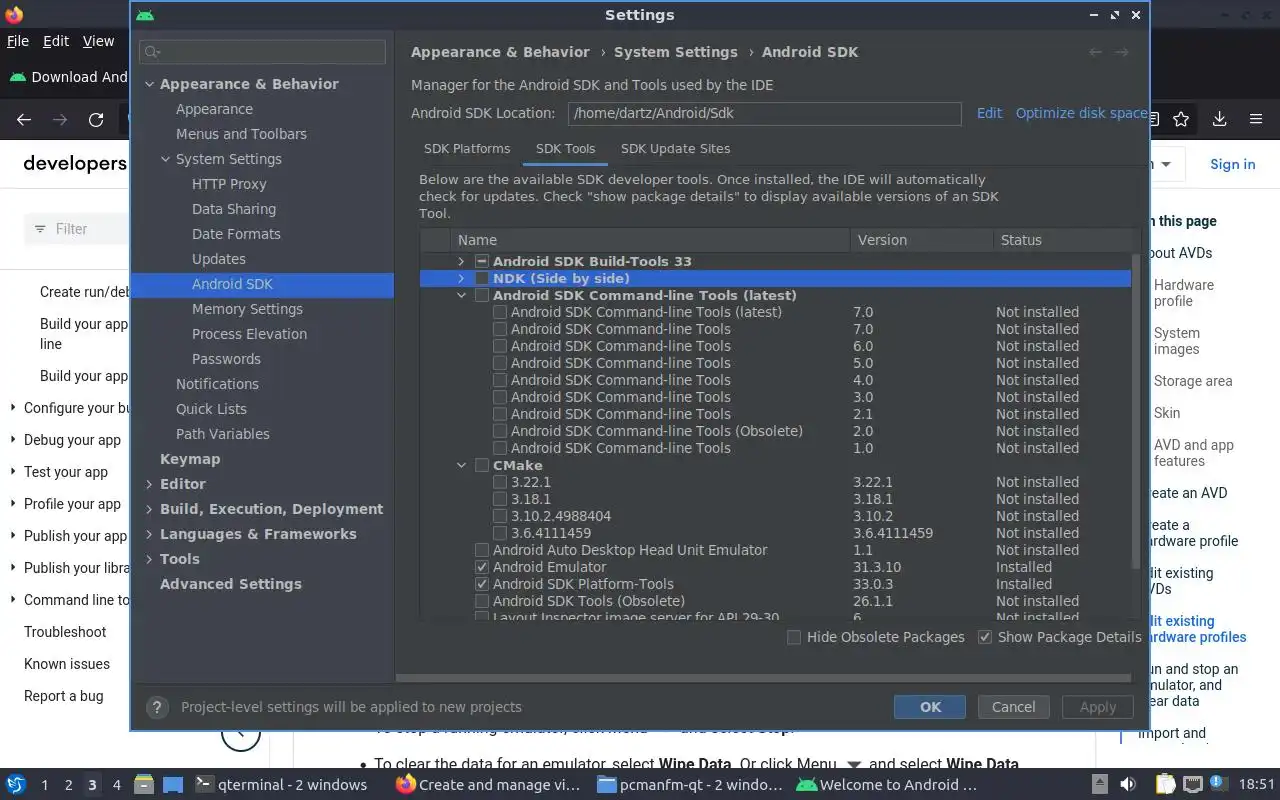The width and height of the screenshot is (1280, 800).
Task: Toggle Show Package Details checkbox
Action: (985, 637)
